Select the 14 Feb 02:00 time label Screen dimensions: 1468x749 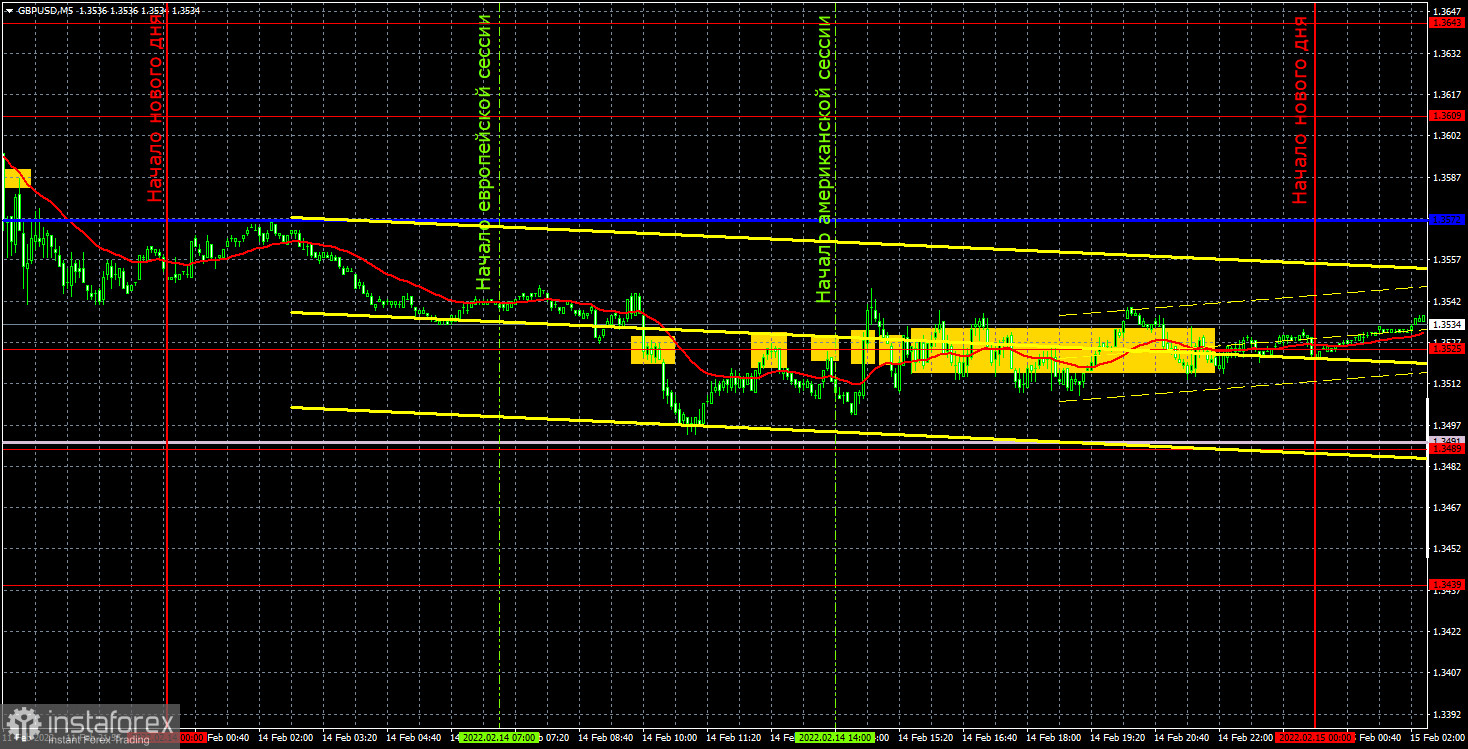pos(285,738)
